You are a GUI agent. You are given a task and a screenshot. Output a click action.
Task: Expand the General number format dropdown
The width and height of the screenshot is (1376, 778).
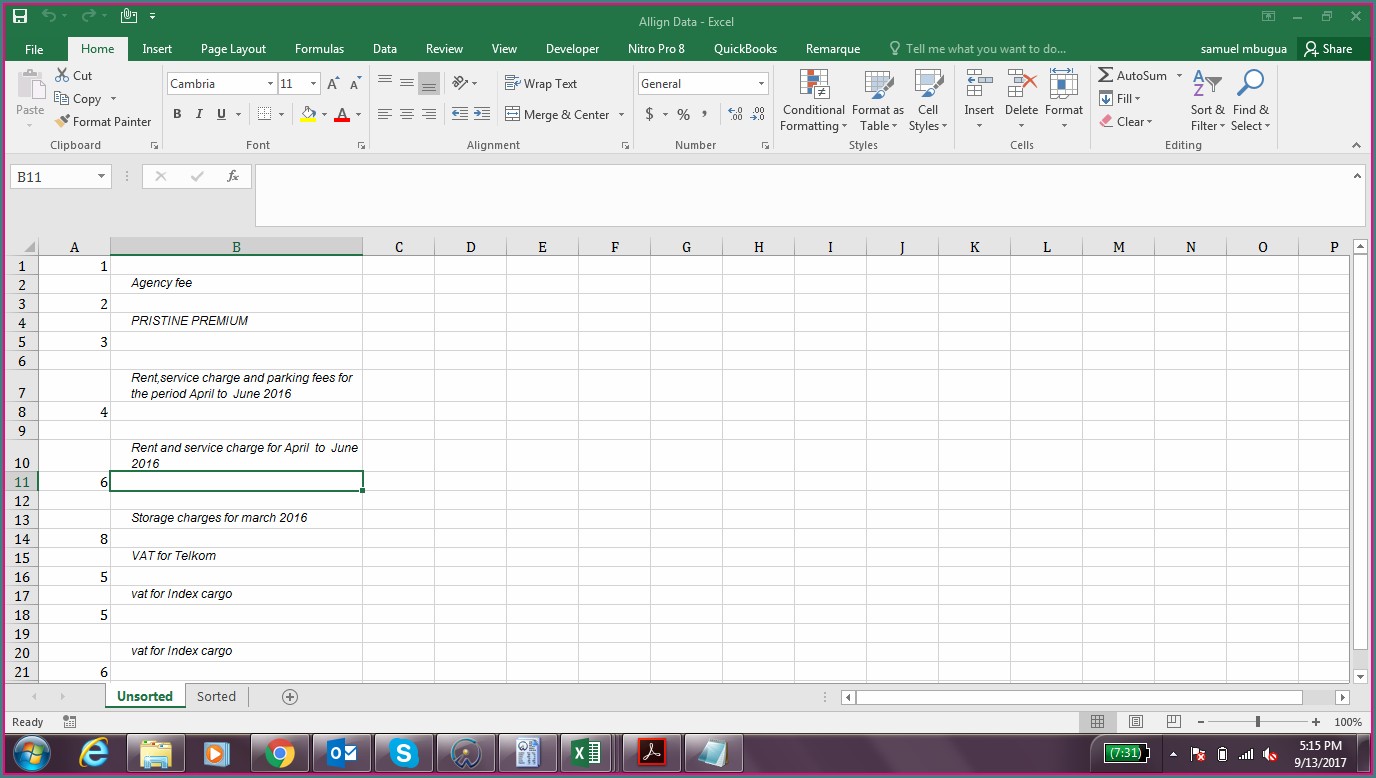pyautogui.click(x=761, y=84)
